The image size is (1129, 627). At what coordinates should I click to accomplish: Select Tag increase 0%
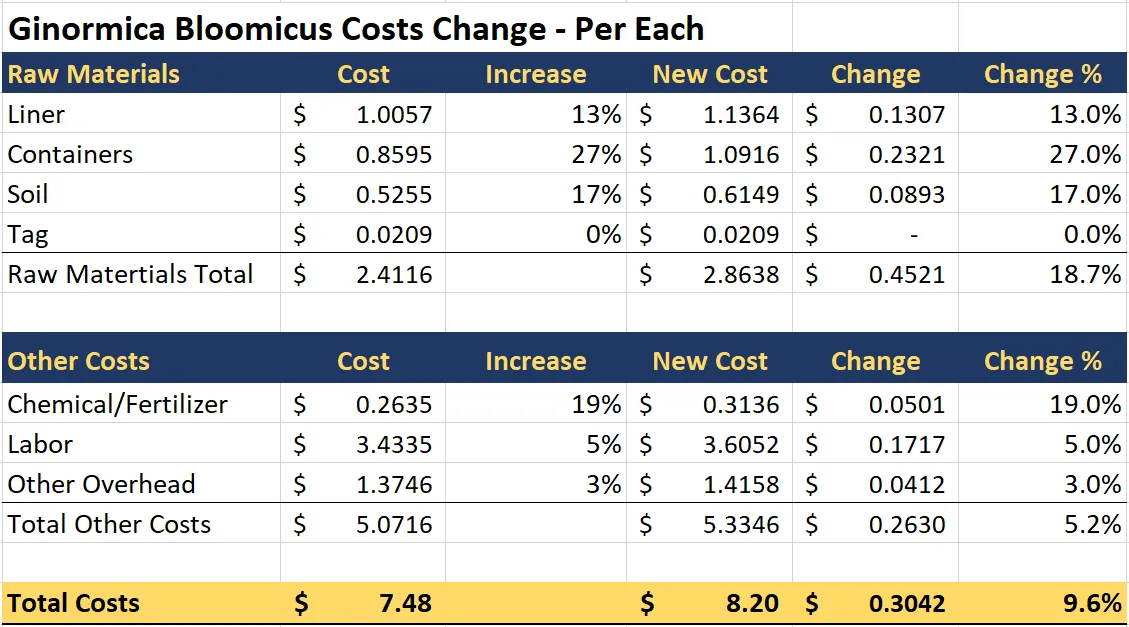click(x=603, y=234)
